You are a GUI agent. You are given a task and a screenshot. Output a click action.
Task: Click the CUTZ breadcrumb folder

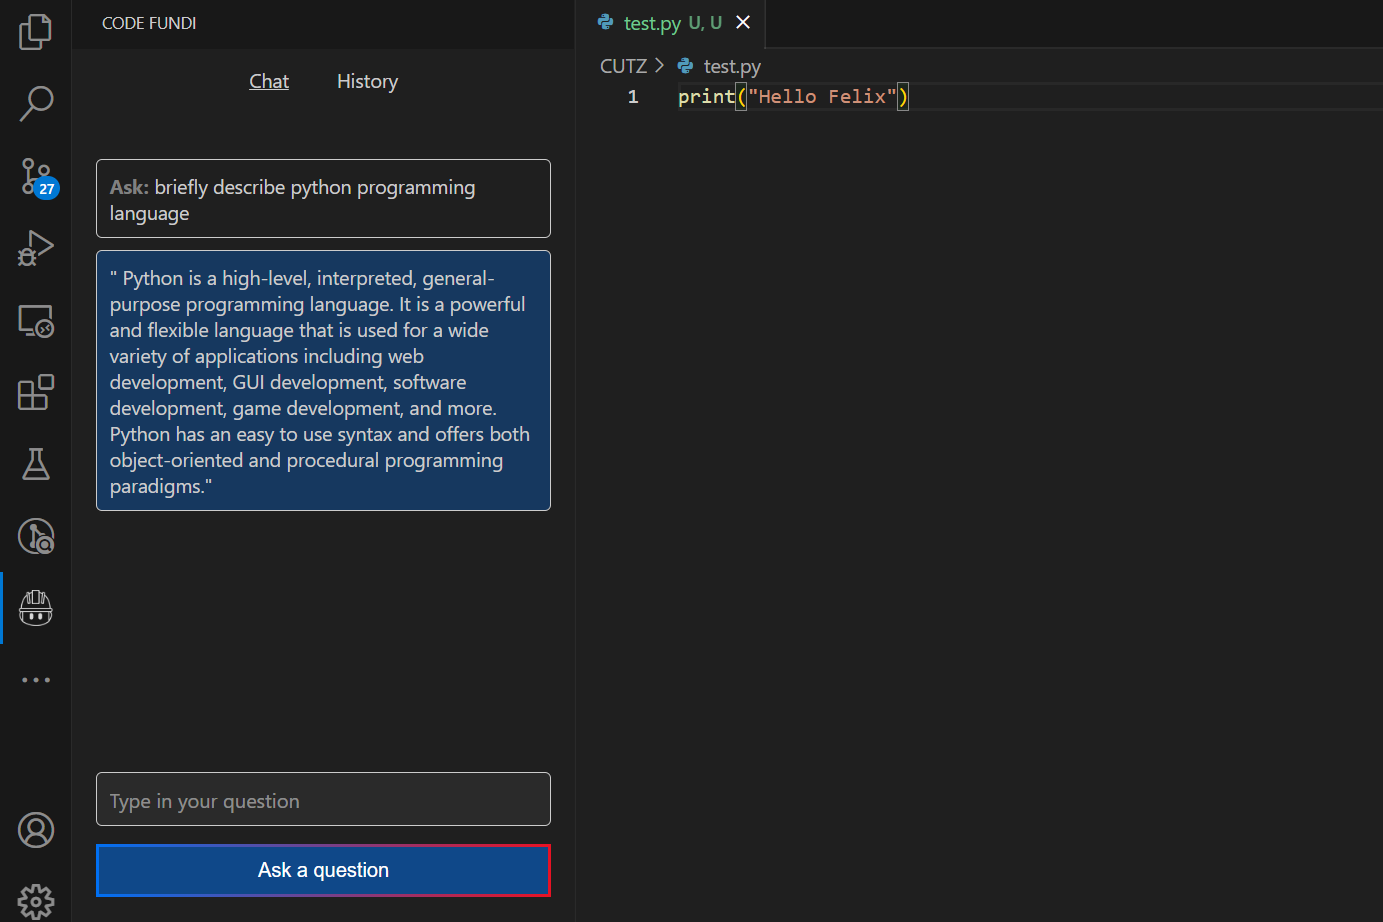(623, 66)
